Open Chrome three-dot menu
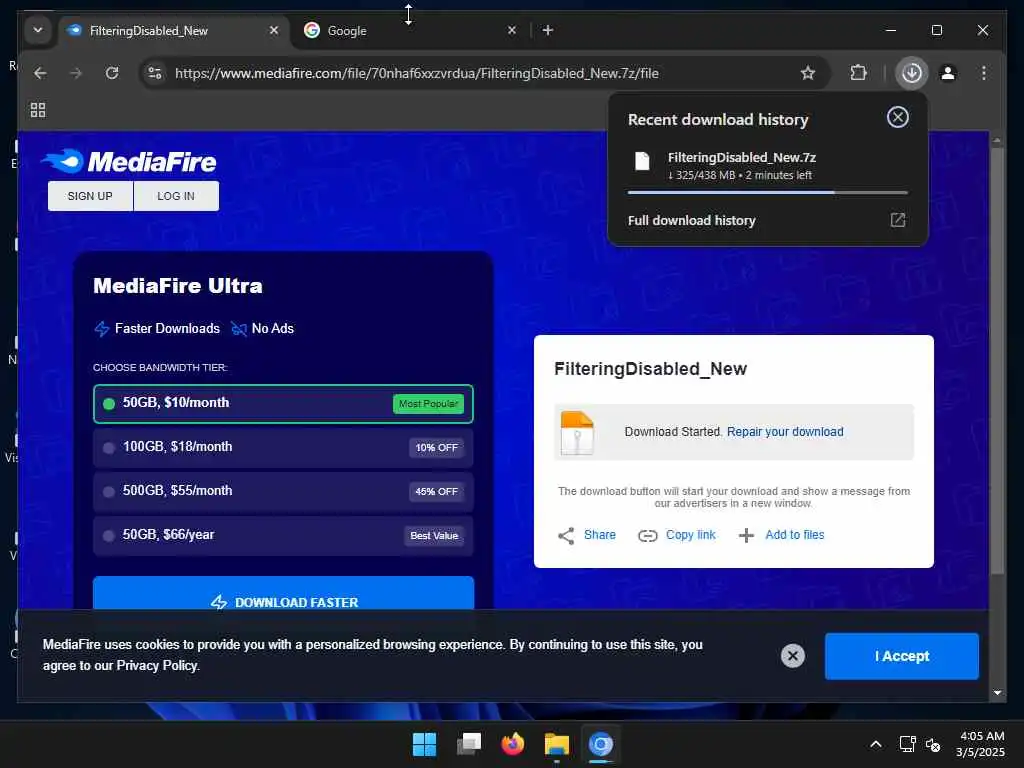The width and height of the screenshot is (1024, 768). tap(984, 73)
